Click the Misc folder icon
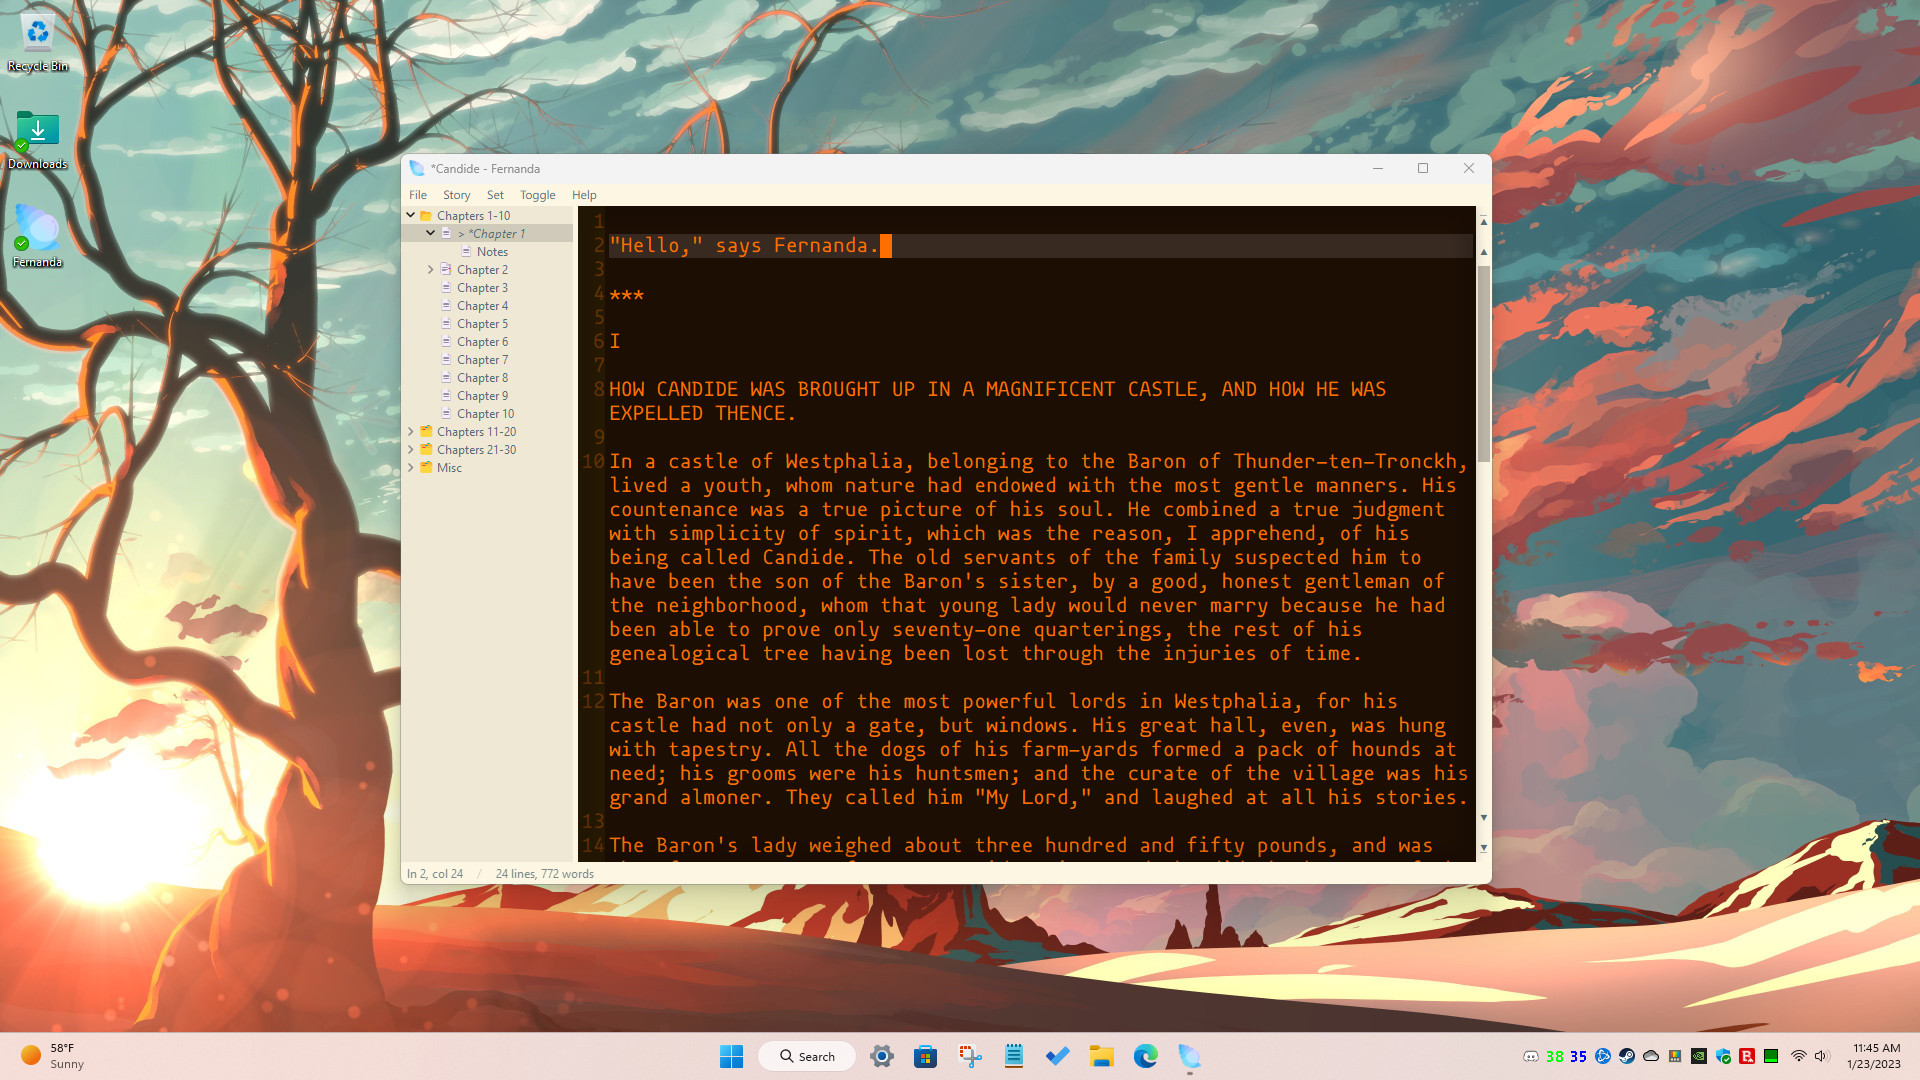The width and height of the screenshot is (1920, 1080). pyautogui.click(x=426, y=468)
